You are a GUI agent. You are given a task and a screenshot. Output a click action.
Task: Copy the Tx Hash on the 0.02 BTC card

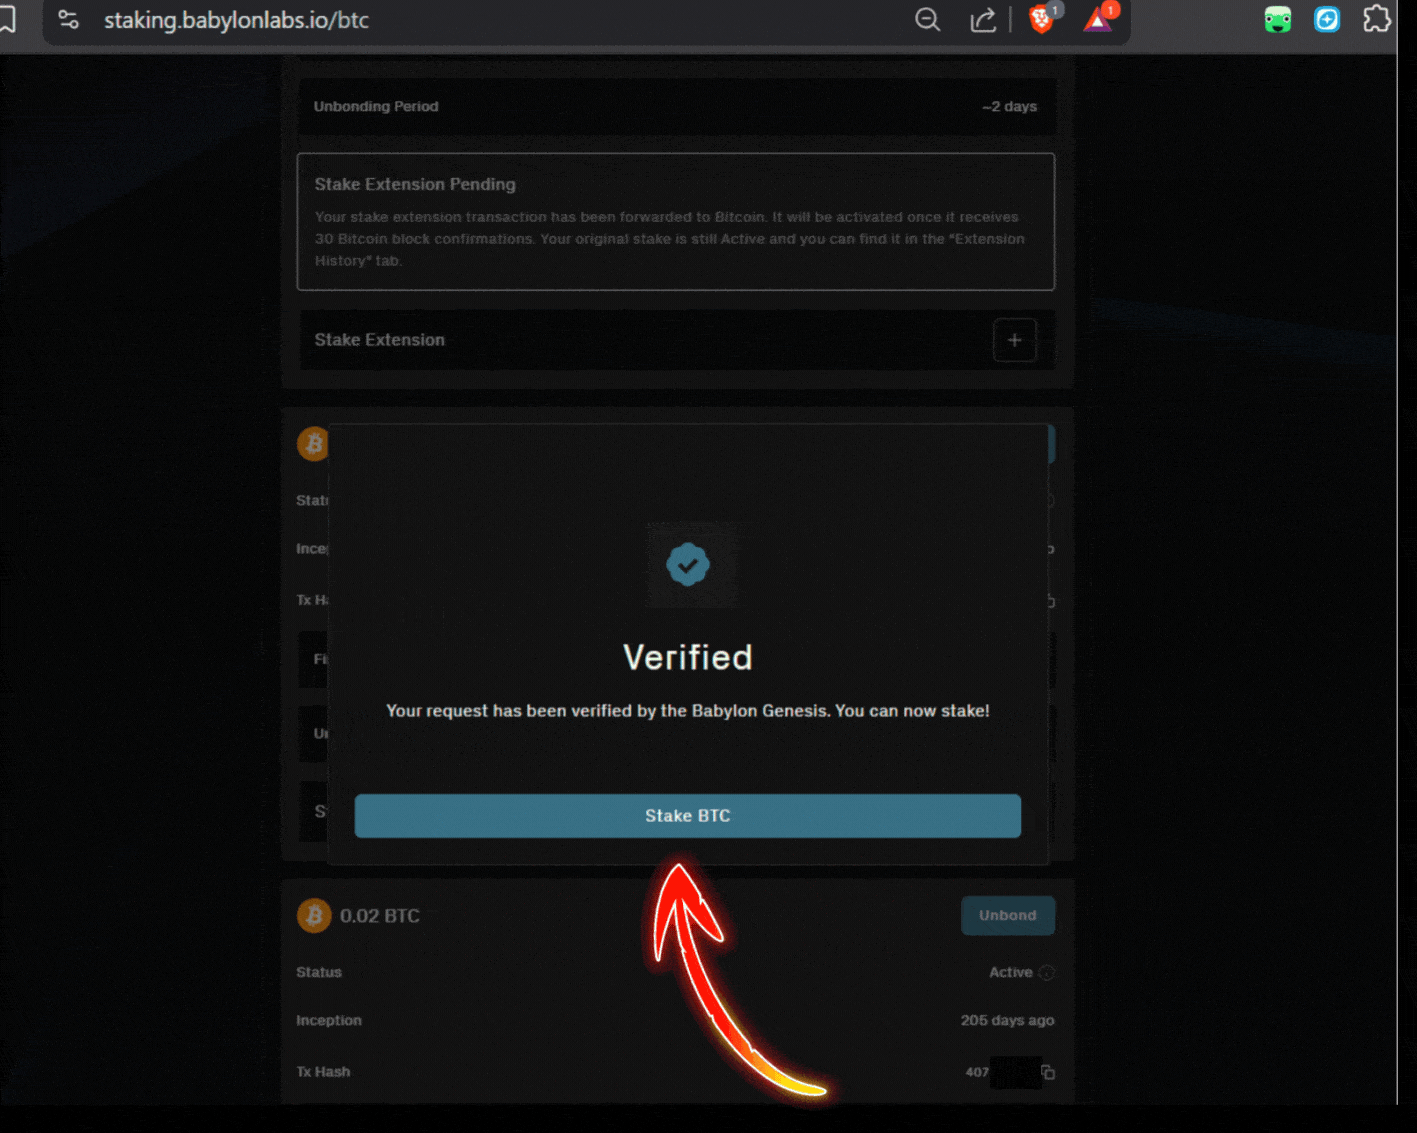tap(1048, 1072)
